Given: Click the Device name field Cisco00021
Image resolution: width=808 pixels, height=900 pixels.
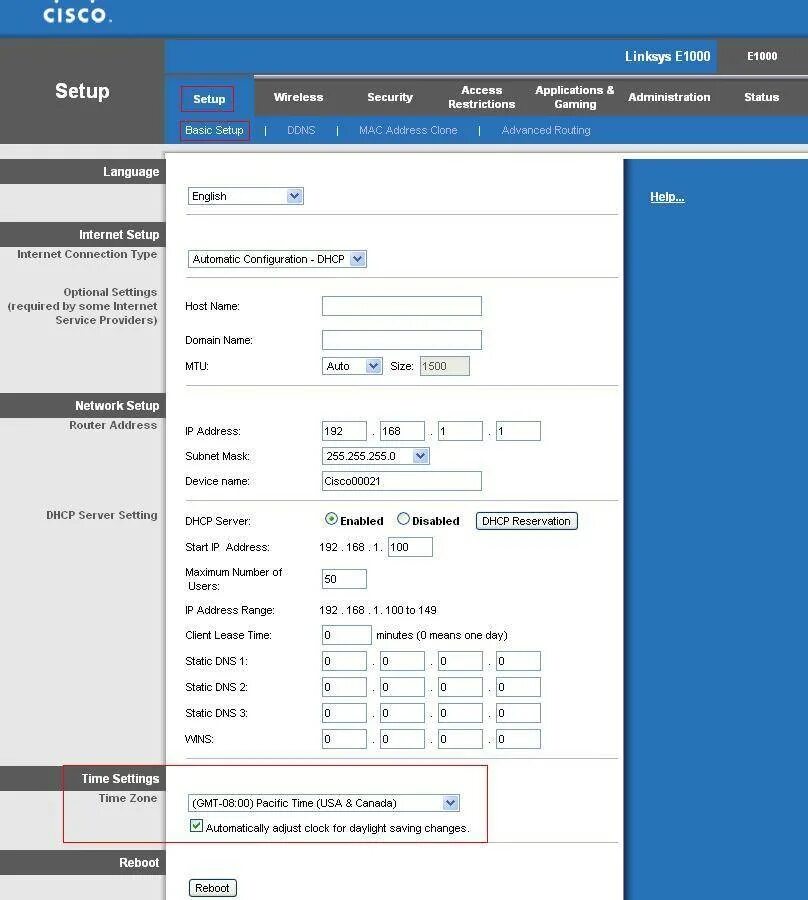Looking at the screenshot, I should (x=402, y=481).
